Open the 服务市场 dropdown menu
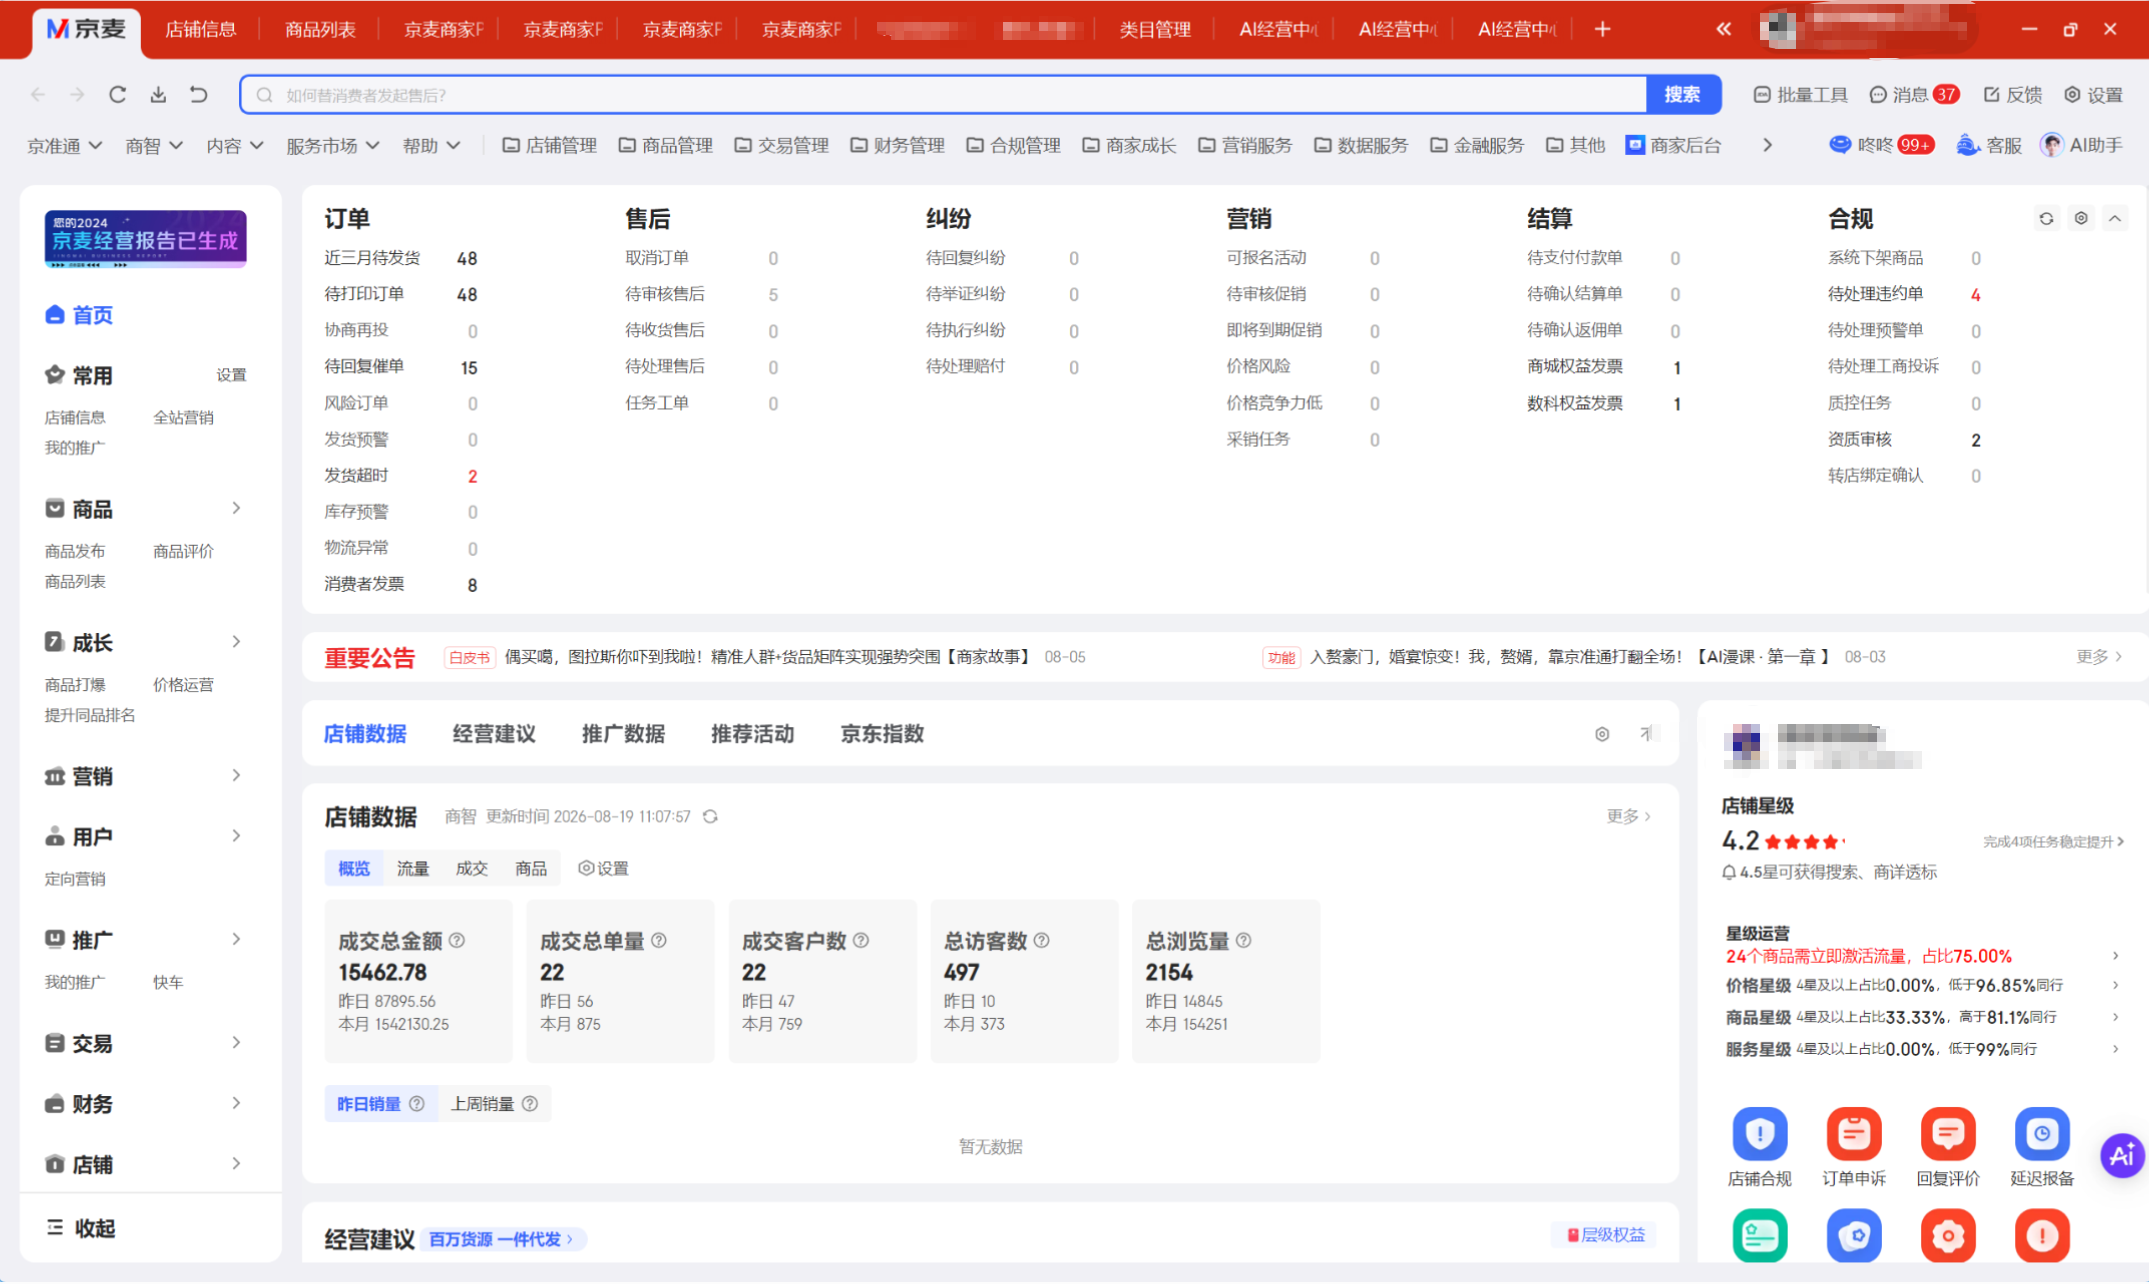This screenshot has width=2149, height=1284. pos(333,146)
